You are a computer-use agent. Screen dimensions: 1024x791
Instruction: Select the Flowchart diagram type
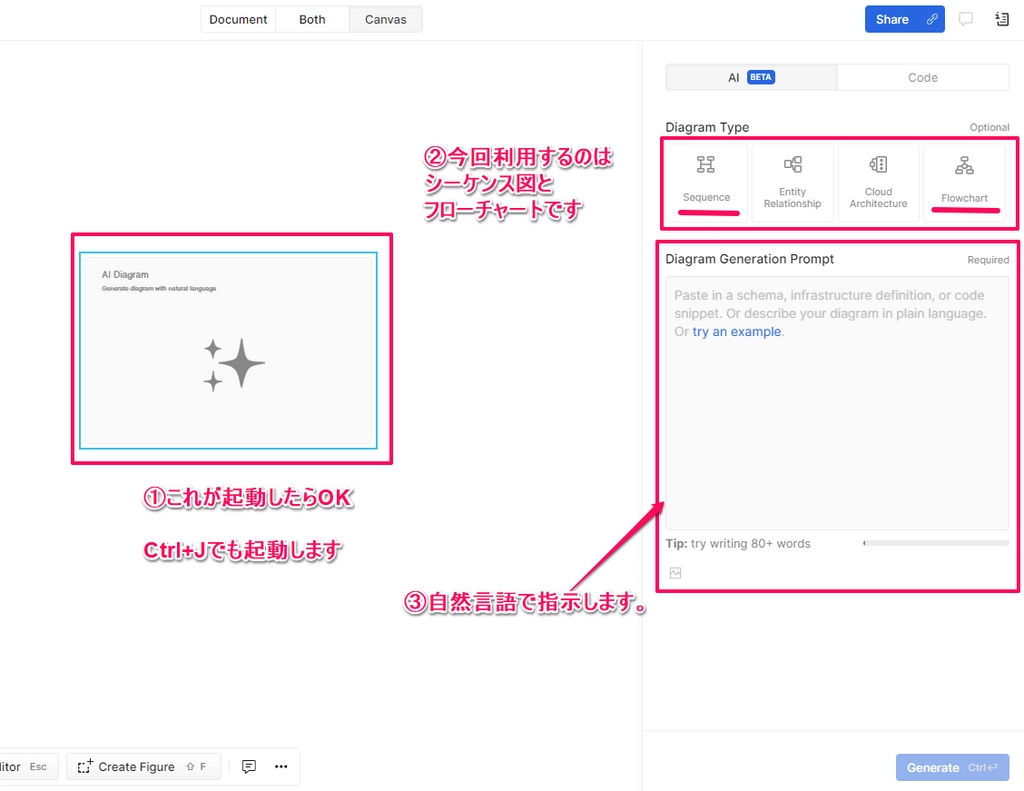click(964, 182)
